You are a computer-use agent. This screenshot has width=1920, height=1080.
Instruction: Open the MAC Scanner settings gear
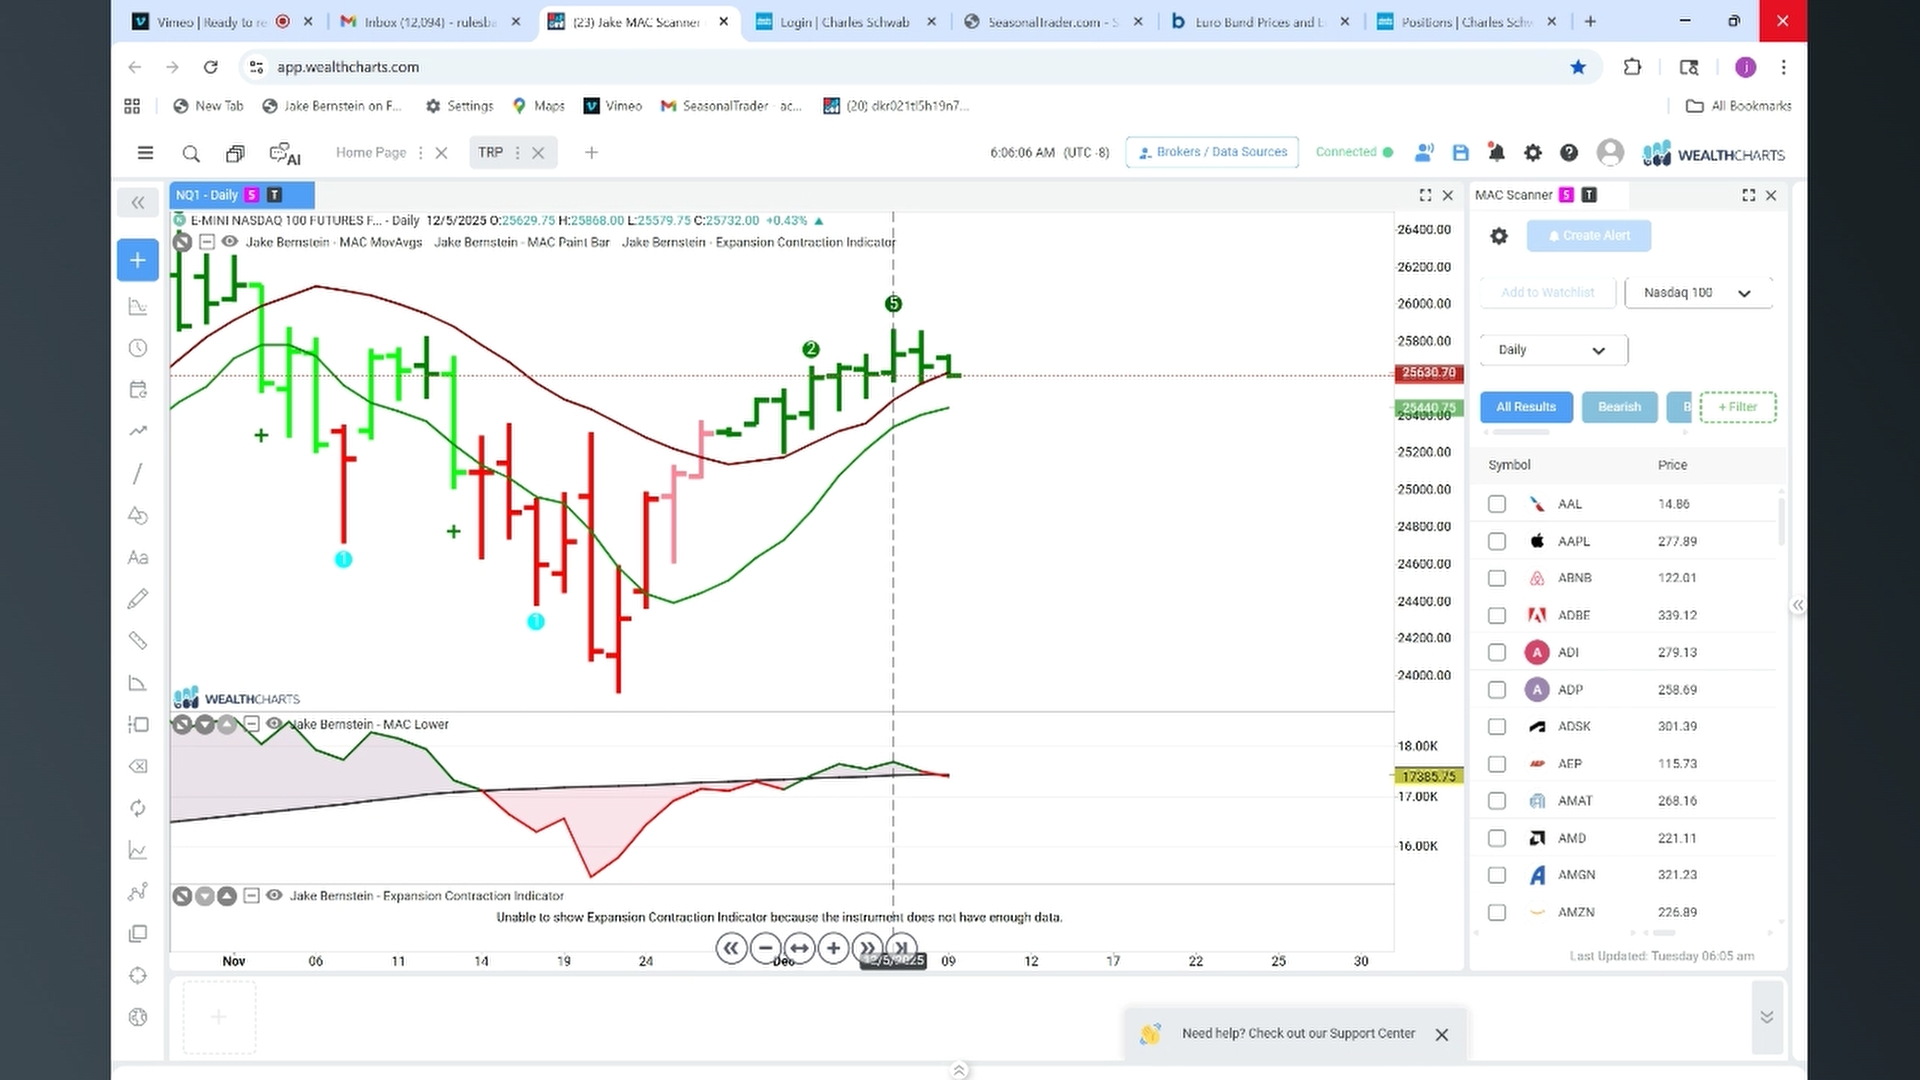click(x=1498, y=236)
